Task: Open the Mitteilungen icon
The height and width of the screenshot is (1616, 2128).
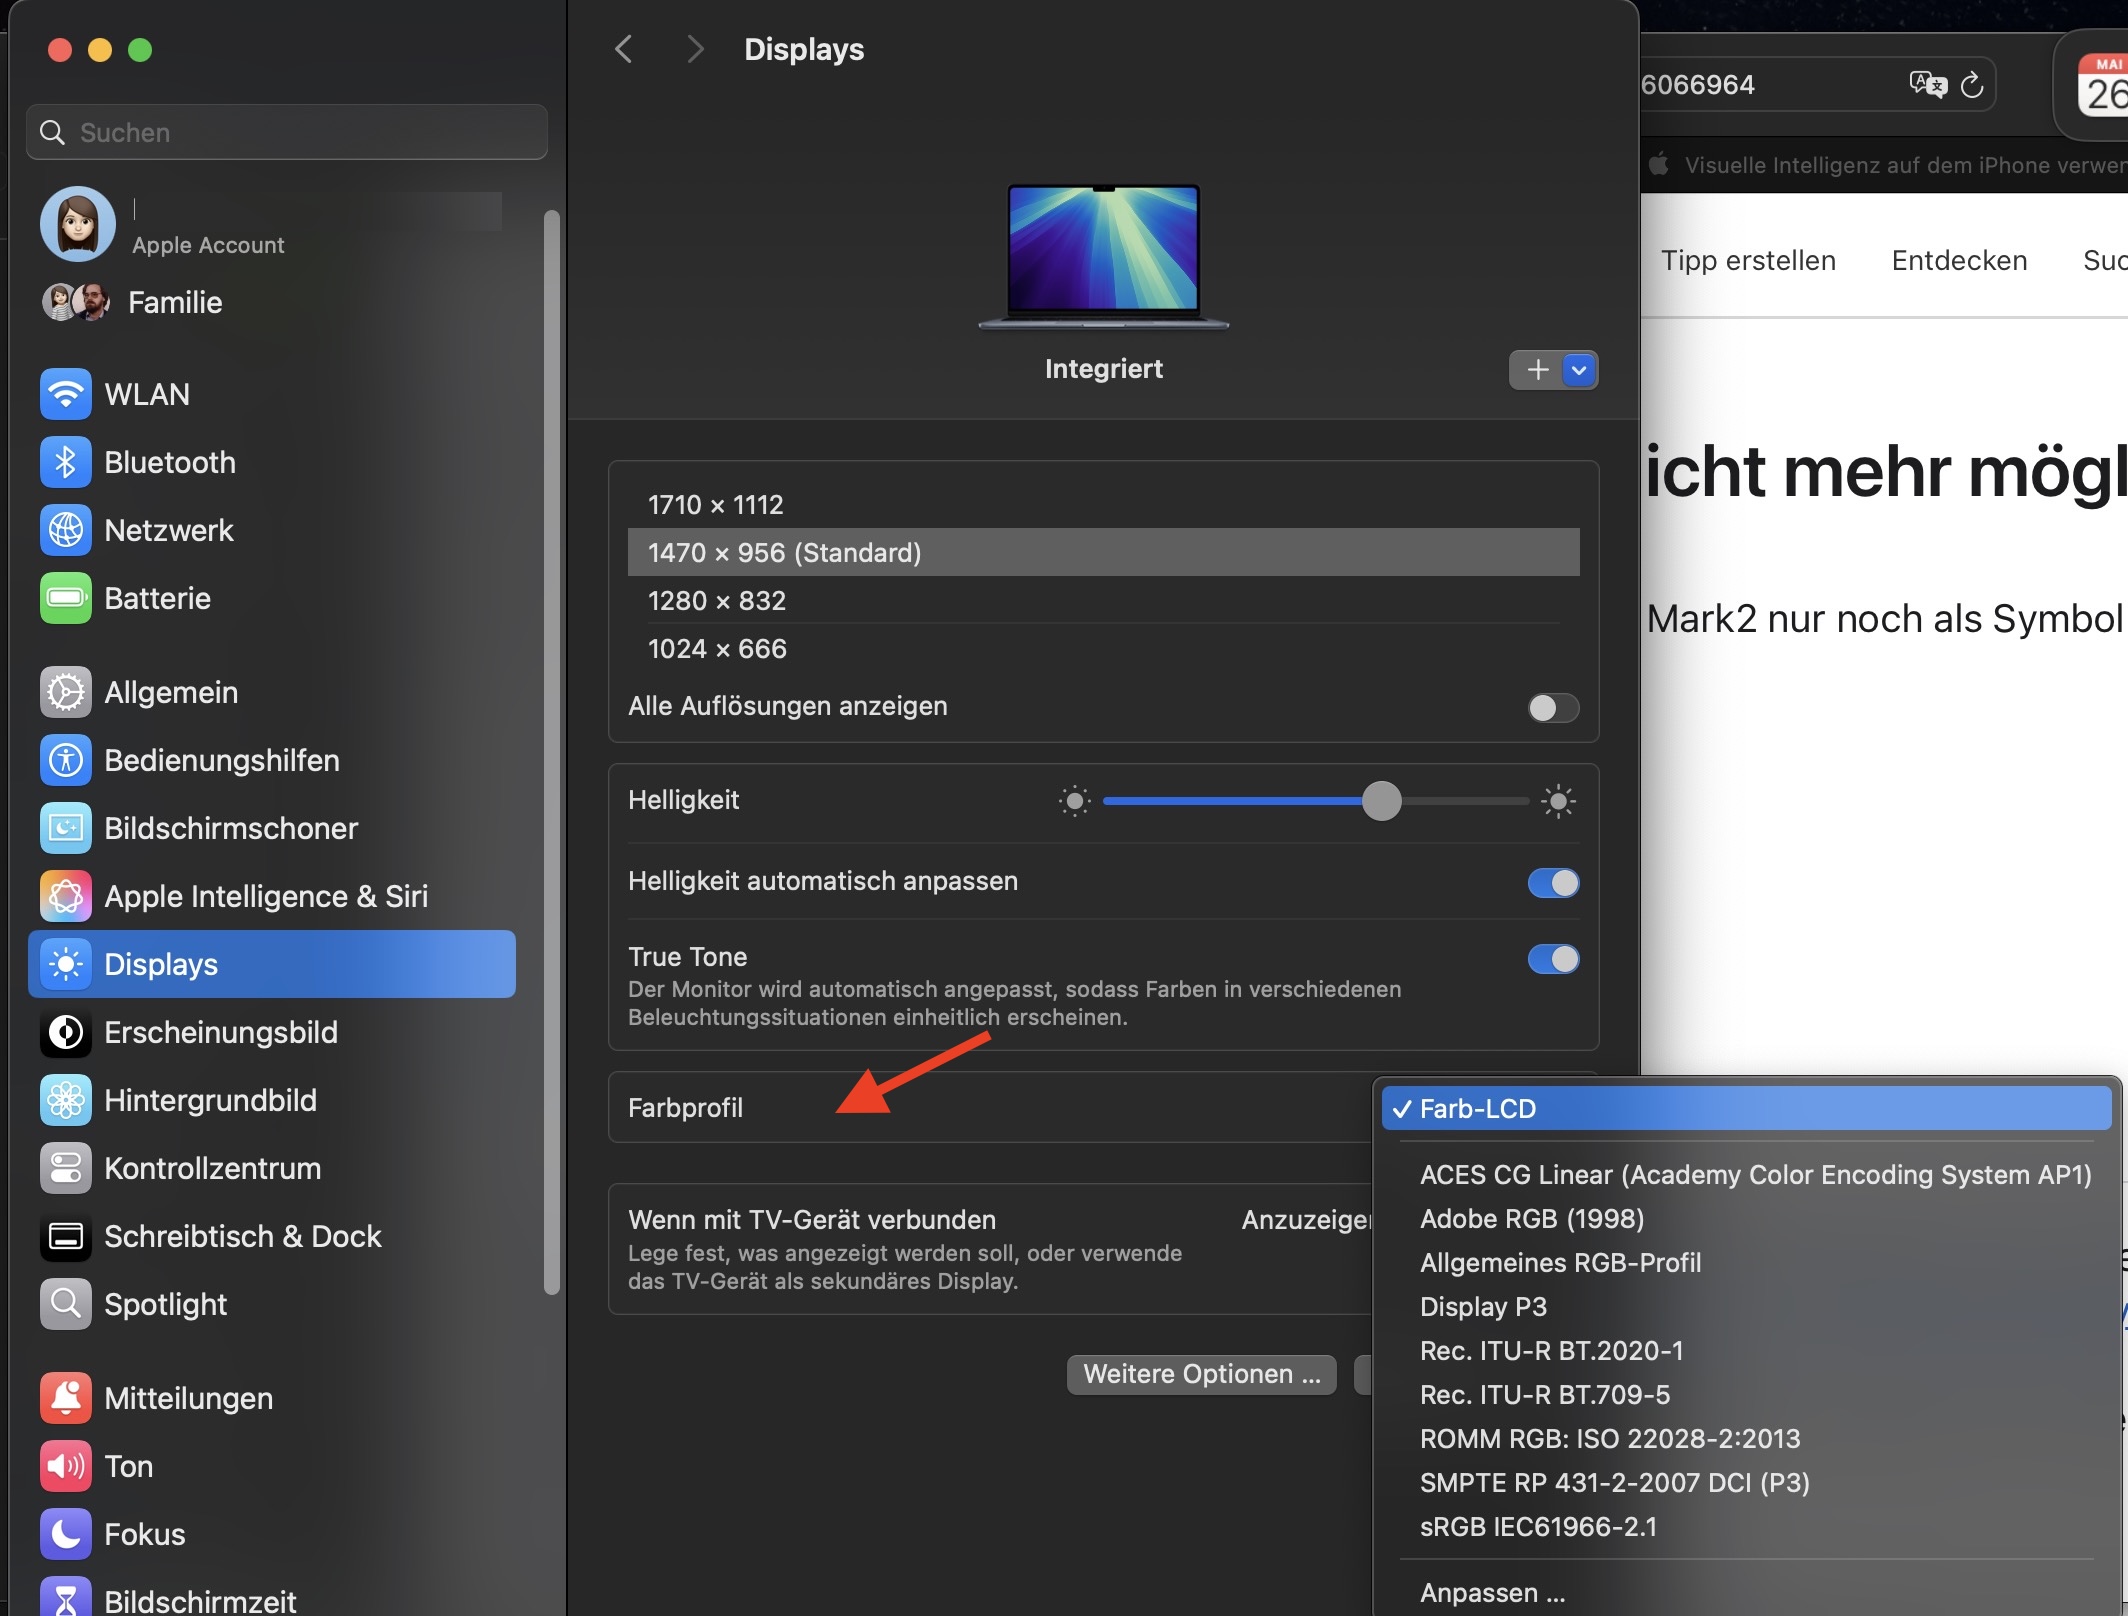Action: (x=66, y=1398)
